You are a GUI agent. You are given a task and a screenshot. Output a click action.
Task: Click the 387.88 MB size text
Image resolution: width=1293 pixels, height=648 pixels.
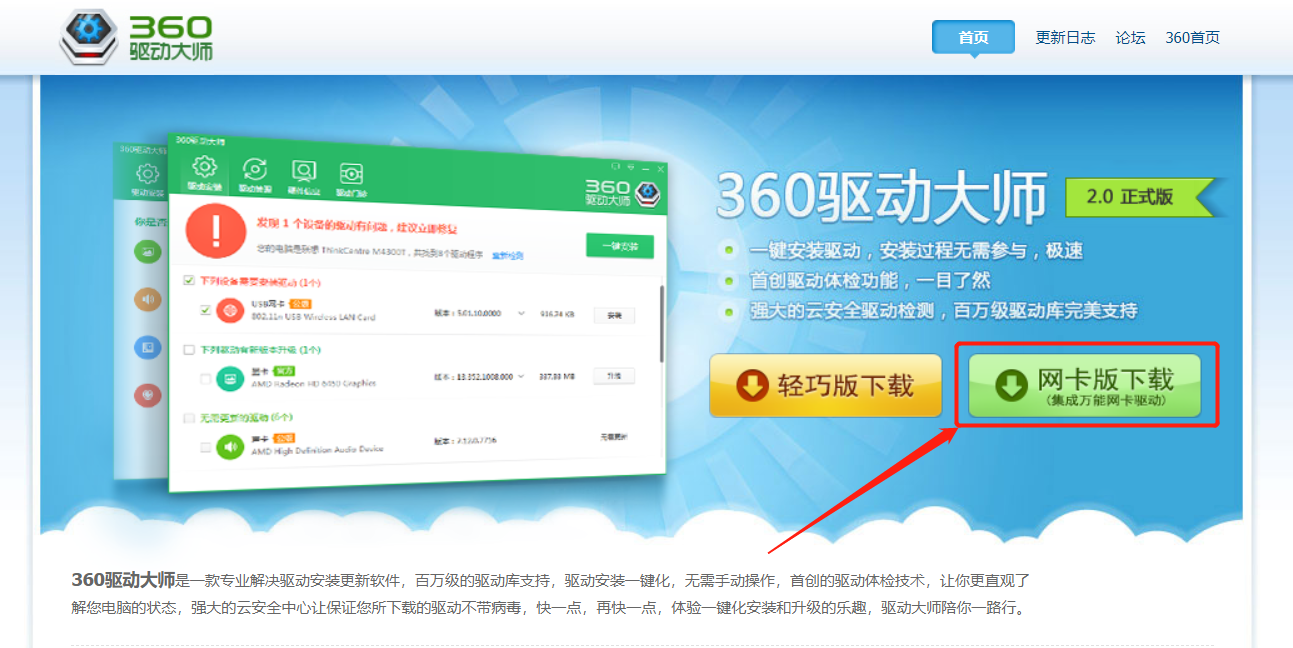pos(557,377)
